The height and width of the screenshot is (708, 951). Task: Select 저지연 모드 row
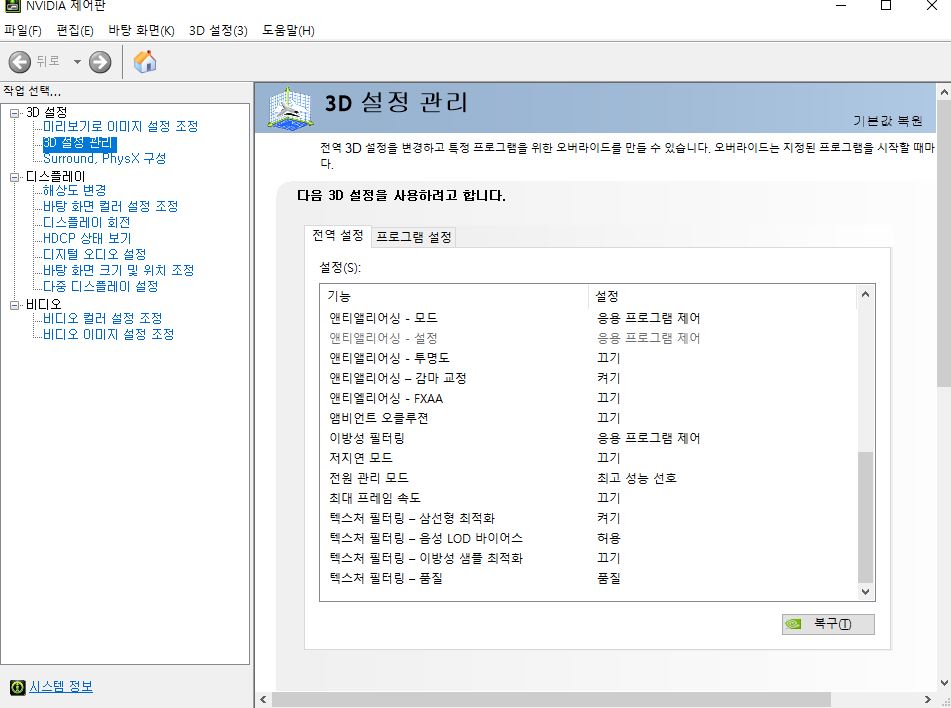point(588,458)
